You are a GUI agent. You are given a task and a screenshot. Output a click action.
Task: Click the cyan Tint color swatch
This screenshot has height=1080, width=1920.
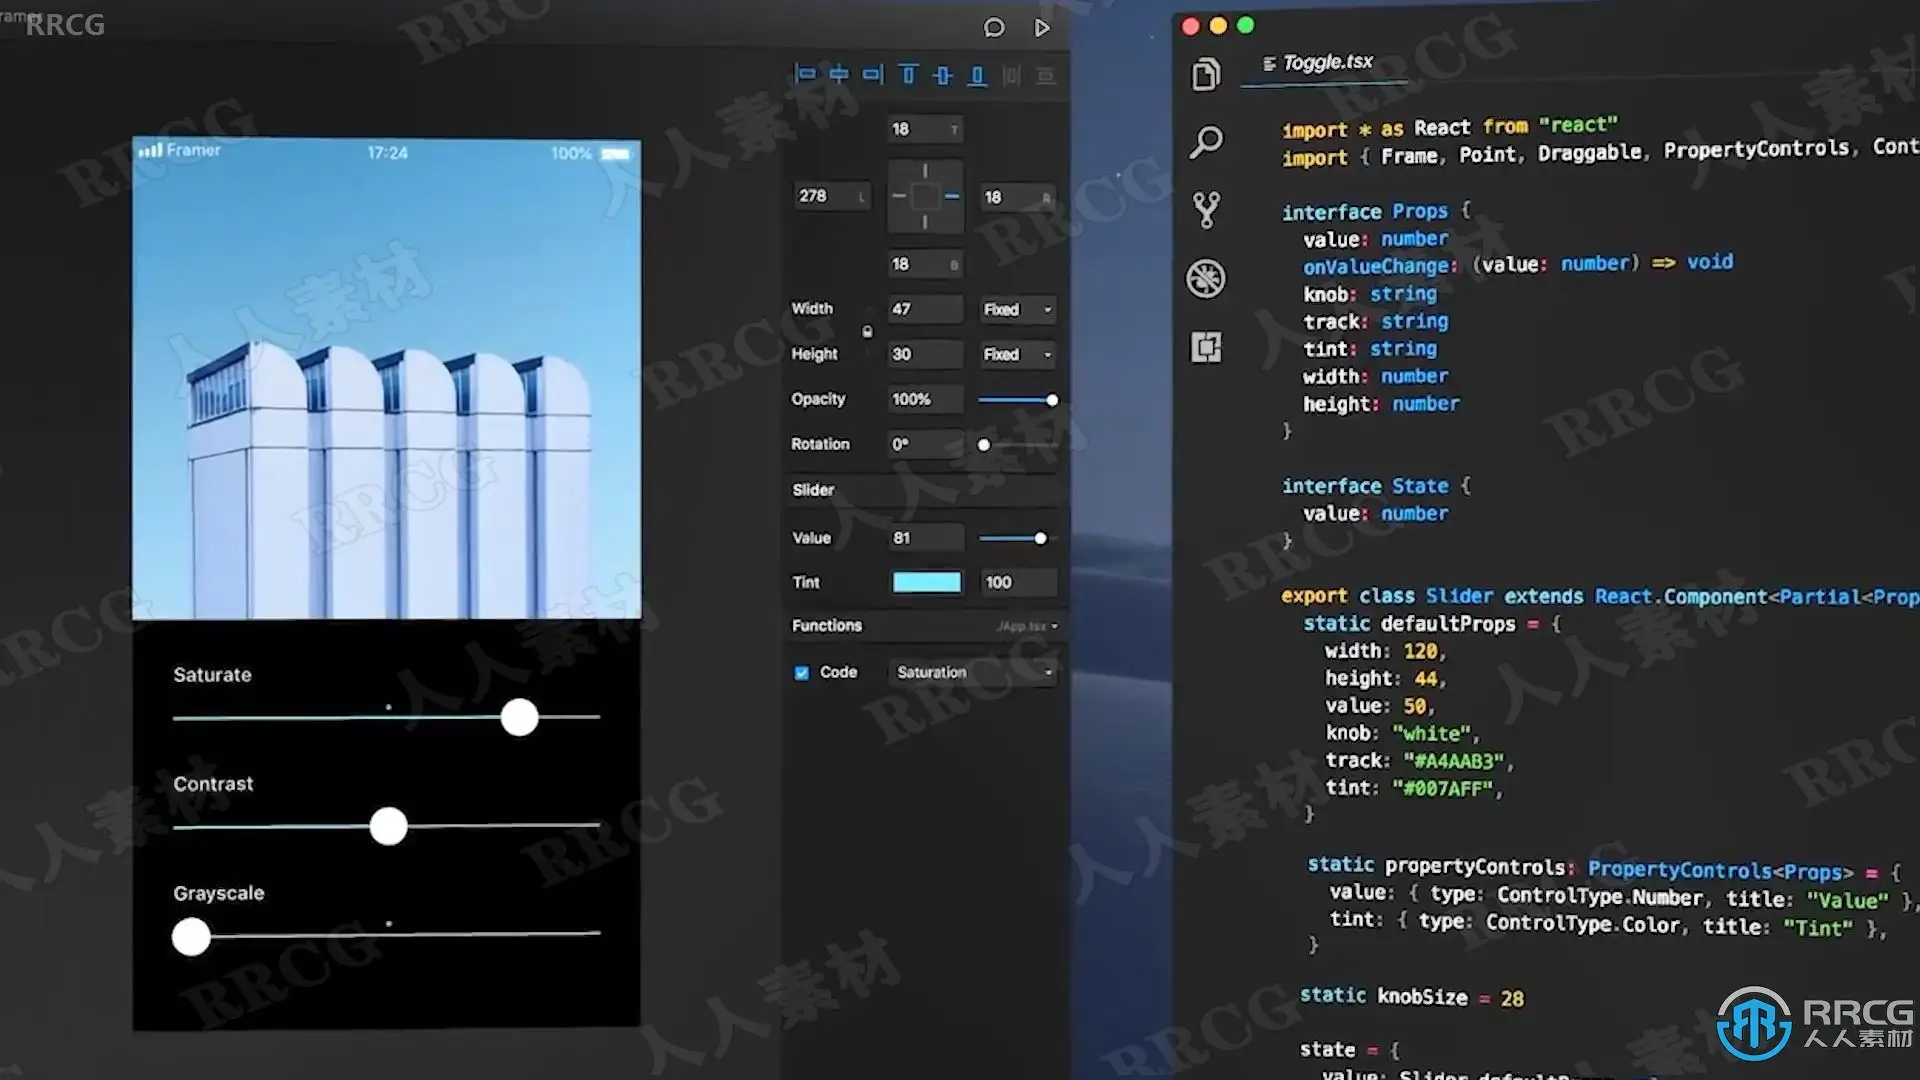click(x=926, y=582)
